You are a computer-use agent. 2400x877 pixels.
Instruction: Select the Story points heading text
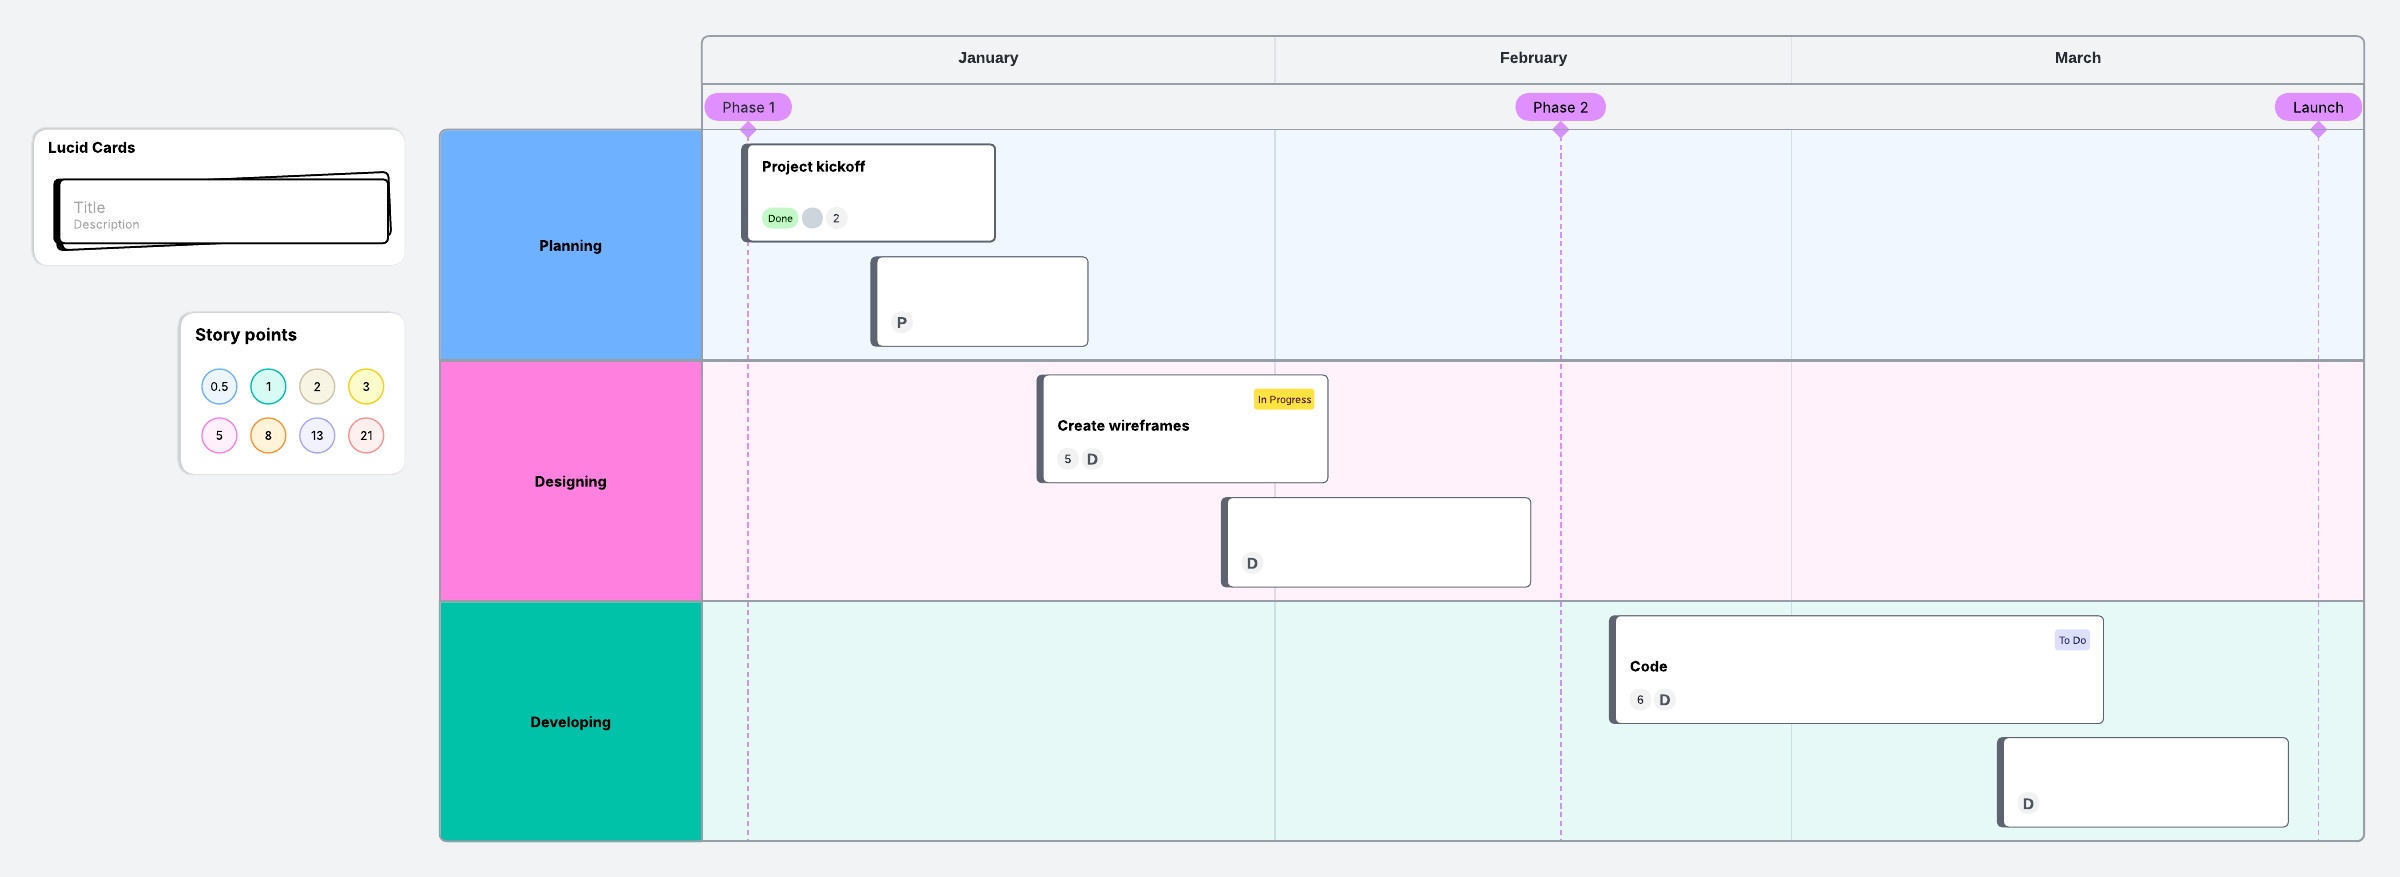246,335
